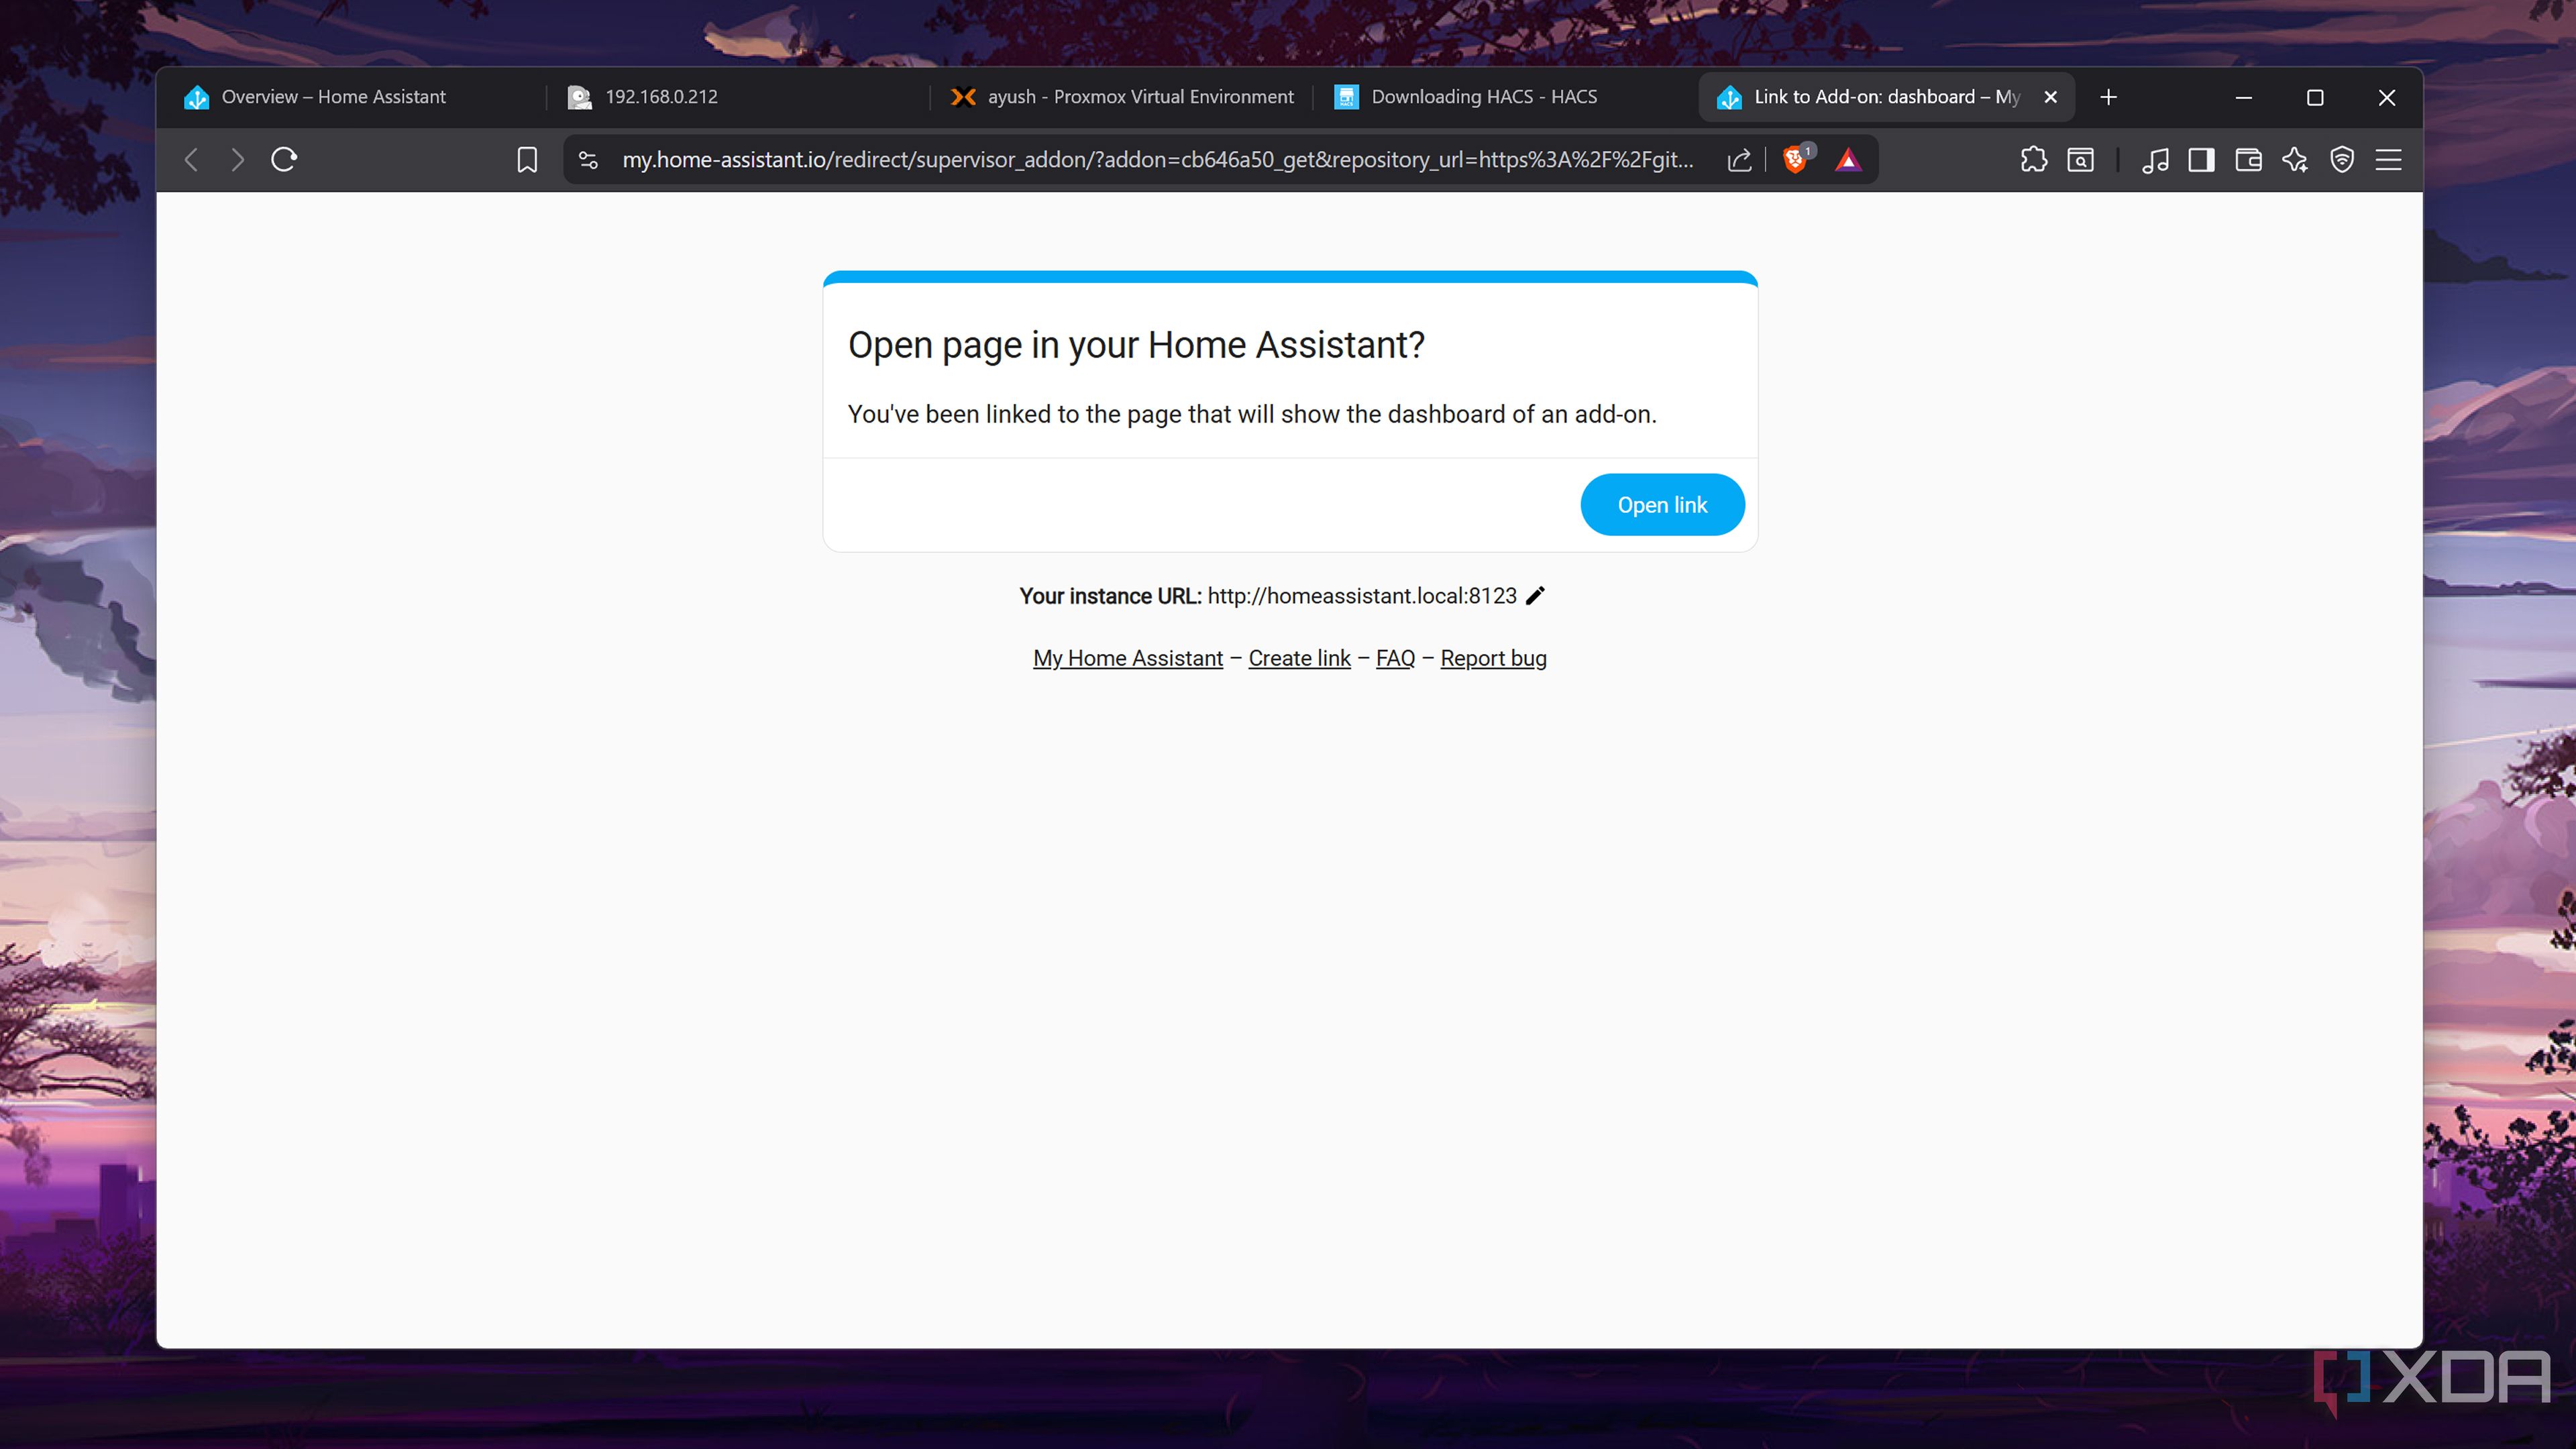Open the tab search icon
This screenshot has height=1449, width=2576.
coord(2080,160)
